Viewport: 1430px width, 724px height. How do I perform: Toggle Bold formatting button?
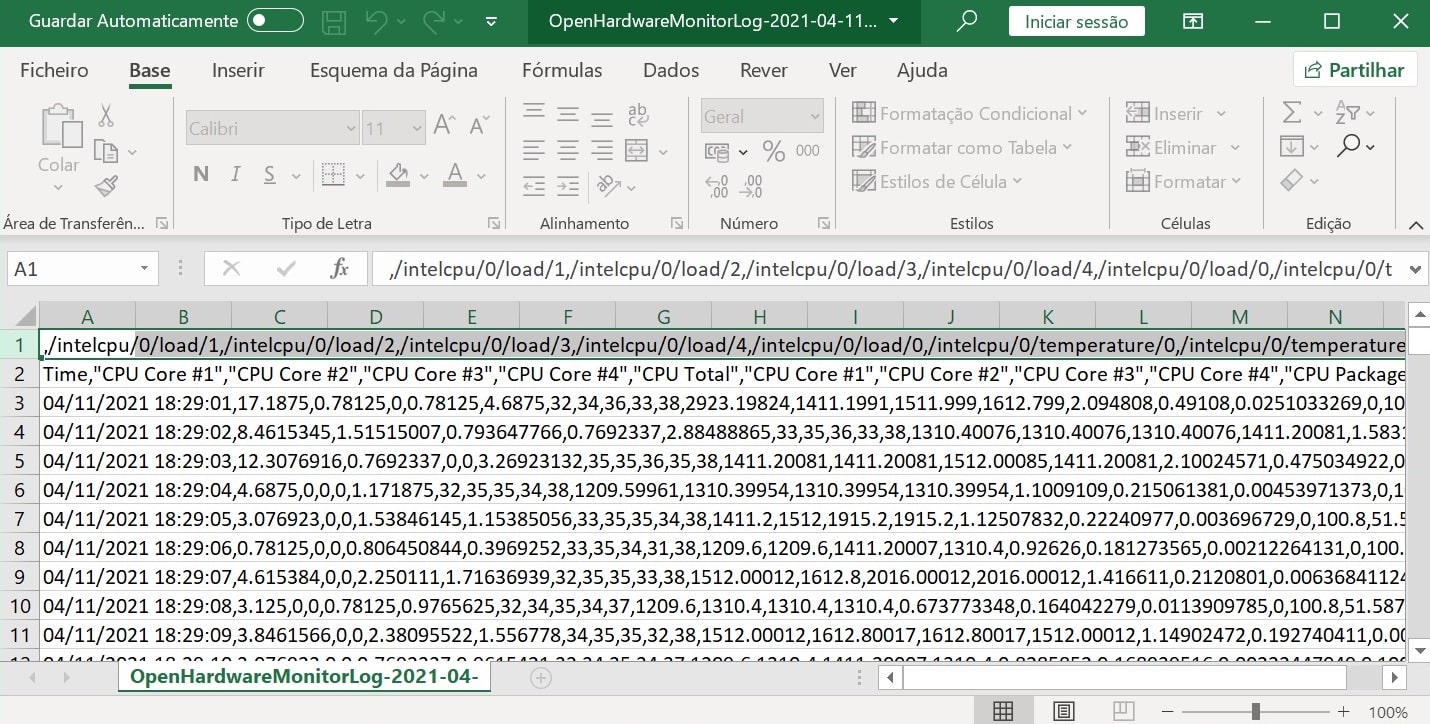(x=201, y=175)
